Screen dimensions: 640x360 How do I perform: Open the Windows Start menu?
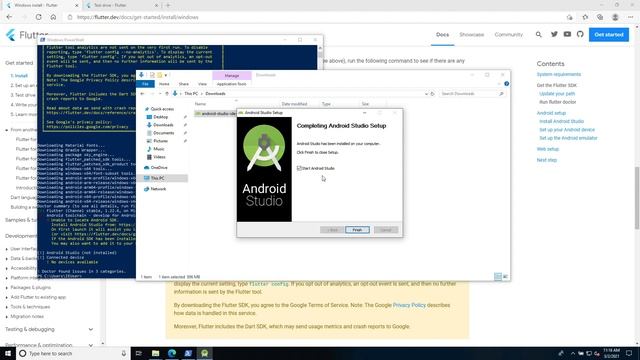click(8, 353)
